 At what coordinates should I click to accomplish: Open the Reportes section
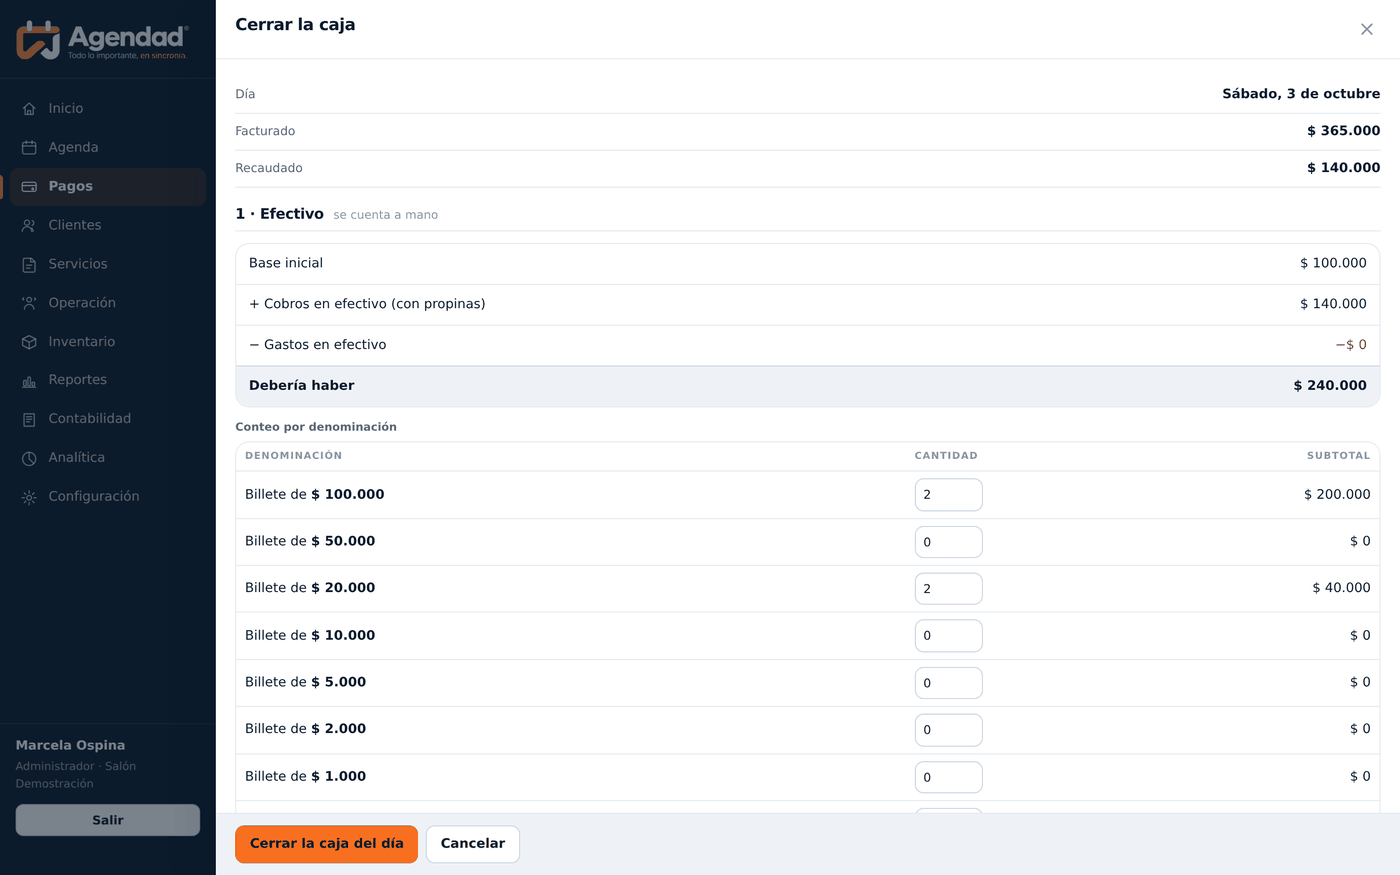(x=108, y=380)
